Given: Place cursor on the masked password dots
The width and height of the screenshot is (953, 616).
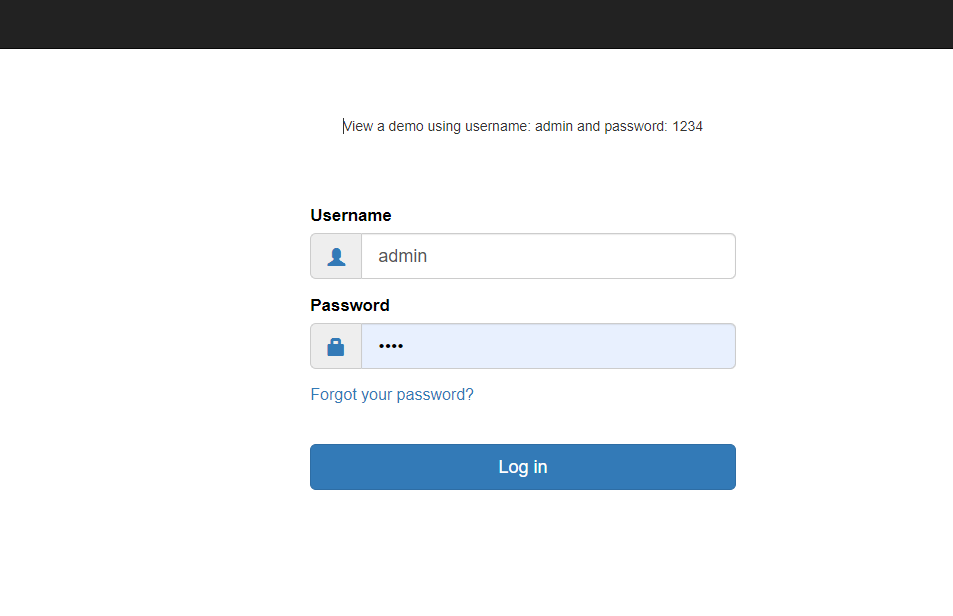Looking at the screenshot, I should (391, 346).
